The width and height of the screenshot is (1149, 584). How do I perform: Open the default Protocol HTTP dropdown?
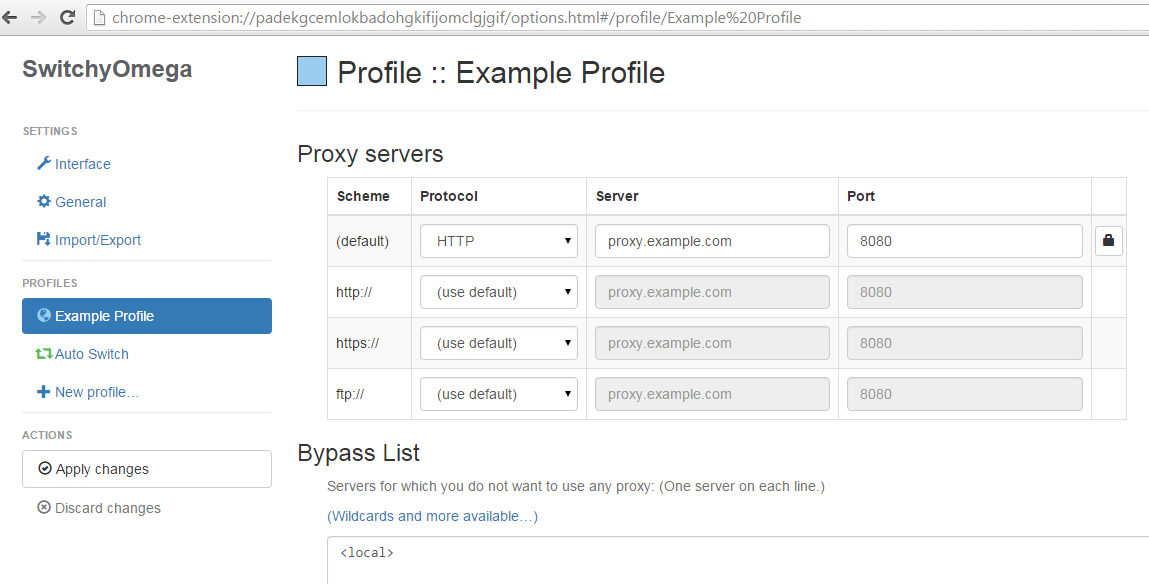tap(498, 241)
